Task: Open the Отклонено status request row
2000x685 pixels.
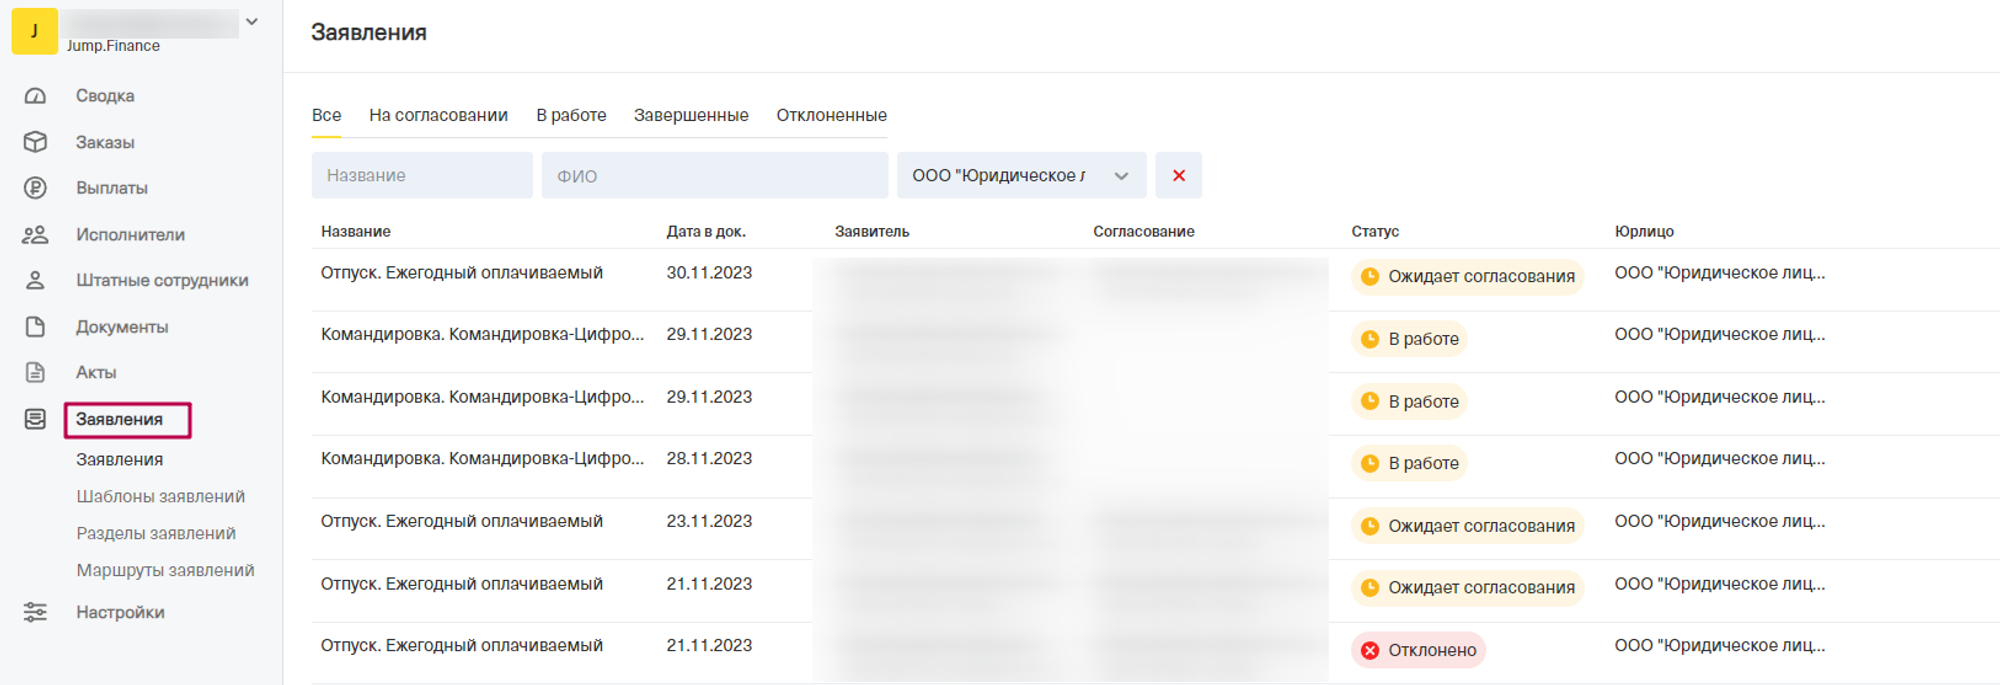Action: pyautogui.click(x=461, y=647)
